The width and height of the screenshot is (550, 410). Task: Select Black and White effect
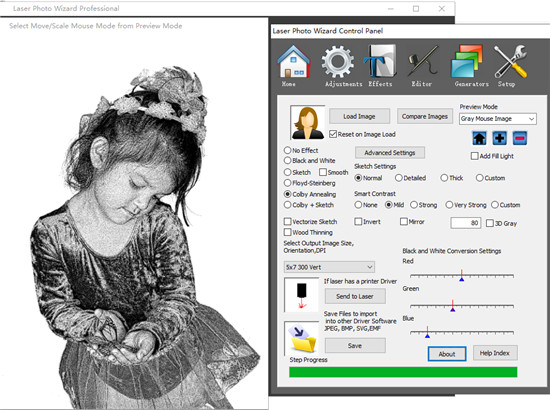[x=288, y=160]
